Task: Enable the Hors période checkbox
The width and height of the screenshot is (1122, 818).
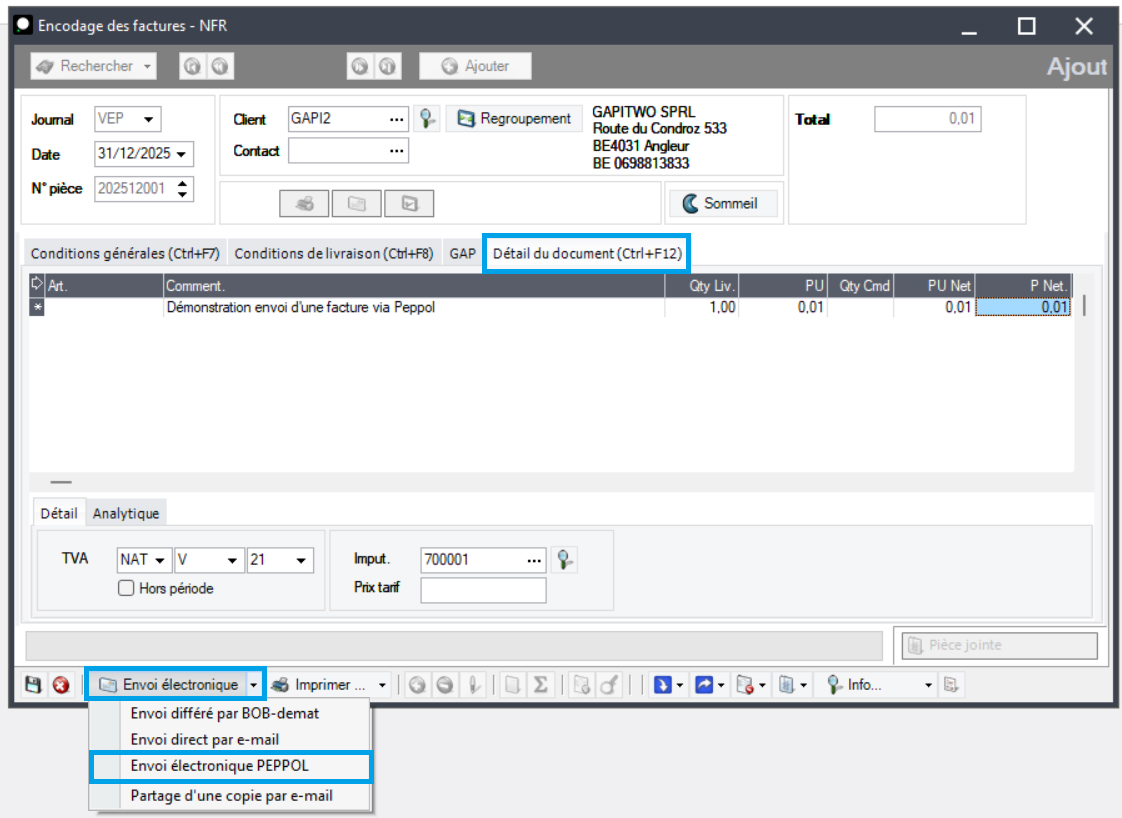Action: (x=126, y=588)
